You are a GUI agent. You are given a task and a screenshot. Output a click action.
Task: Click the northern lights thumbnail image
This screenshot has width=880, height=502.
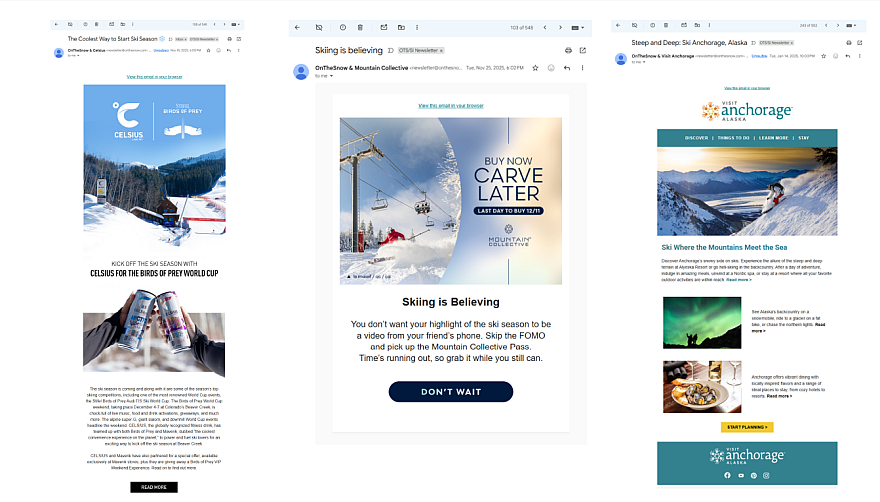[x=701, y=322]
